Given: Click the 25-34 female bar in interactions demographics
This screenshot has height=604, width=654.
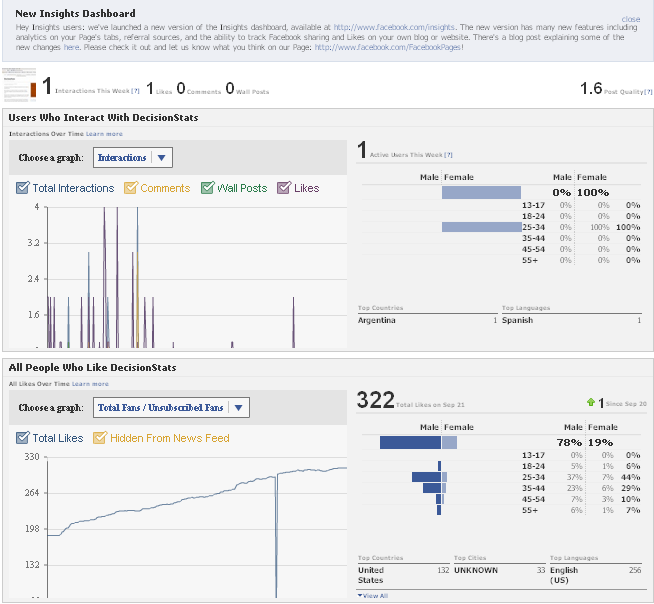Looking at the screenshot, I should (481, 227).
